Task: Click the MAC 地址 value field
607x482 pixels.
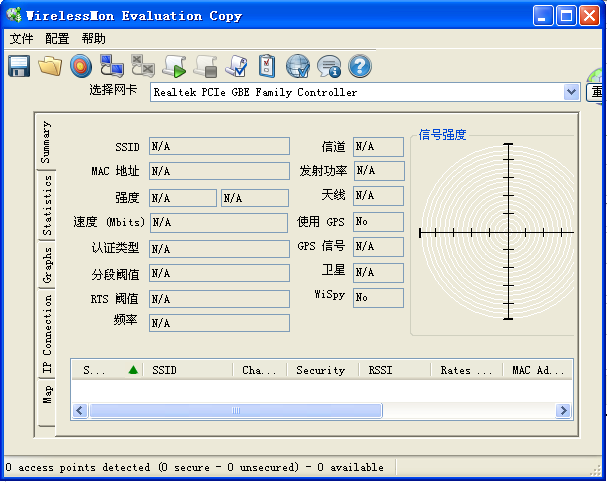Action: (x=219, y=171)
